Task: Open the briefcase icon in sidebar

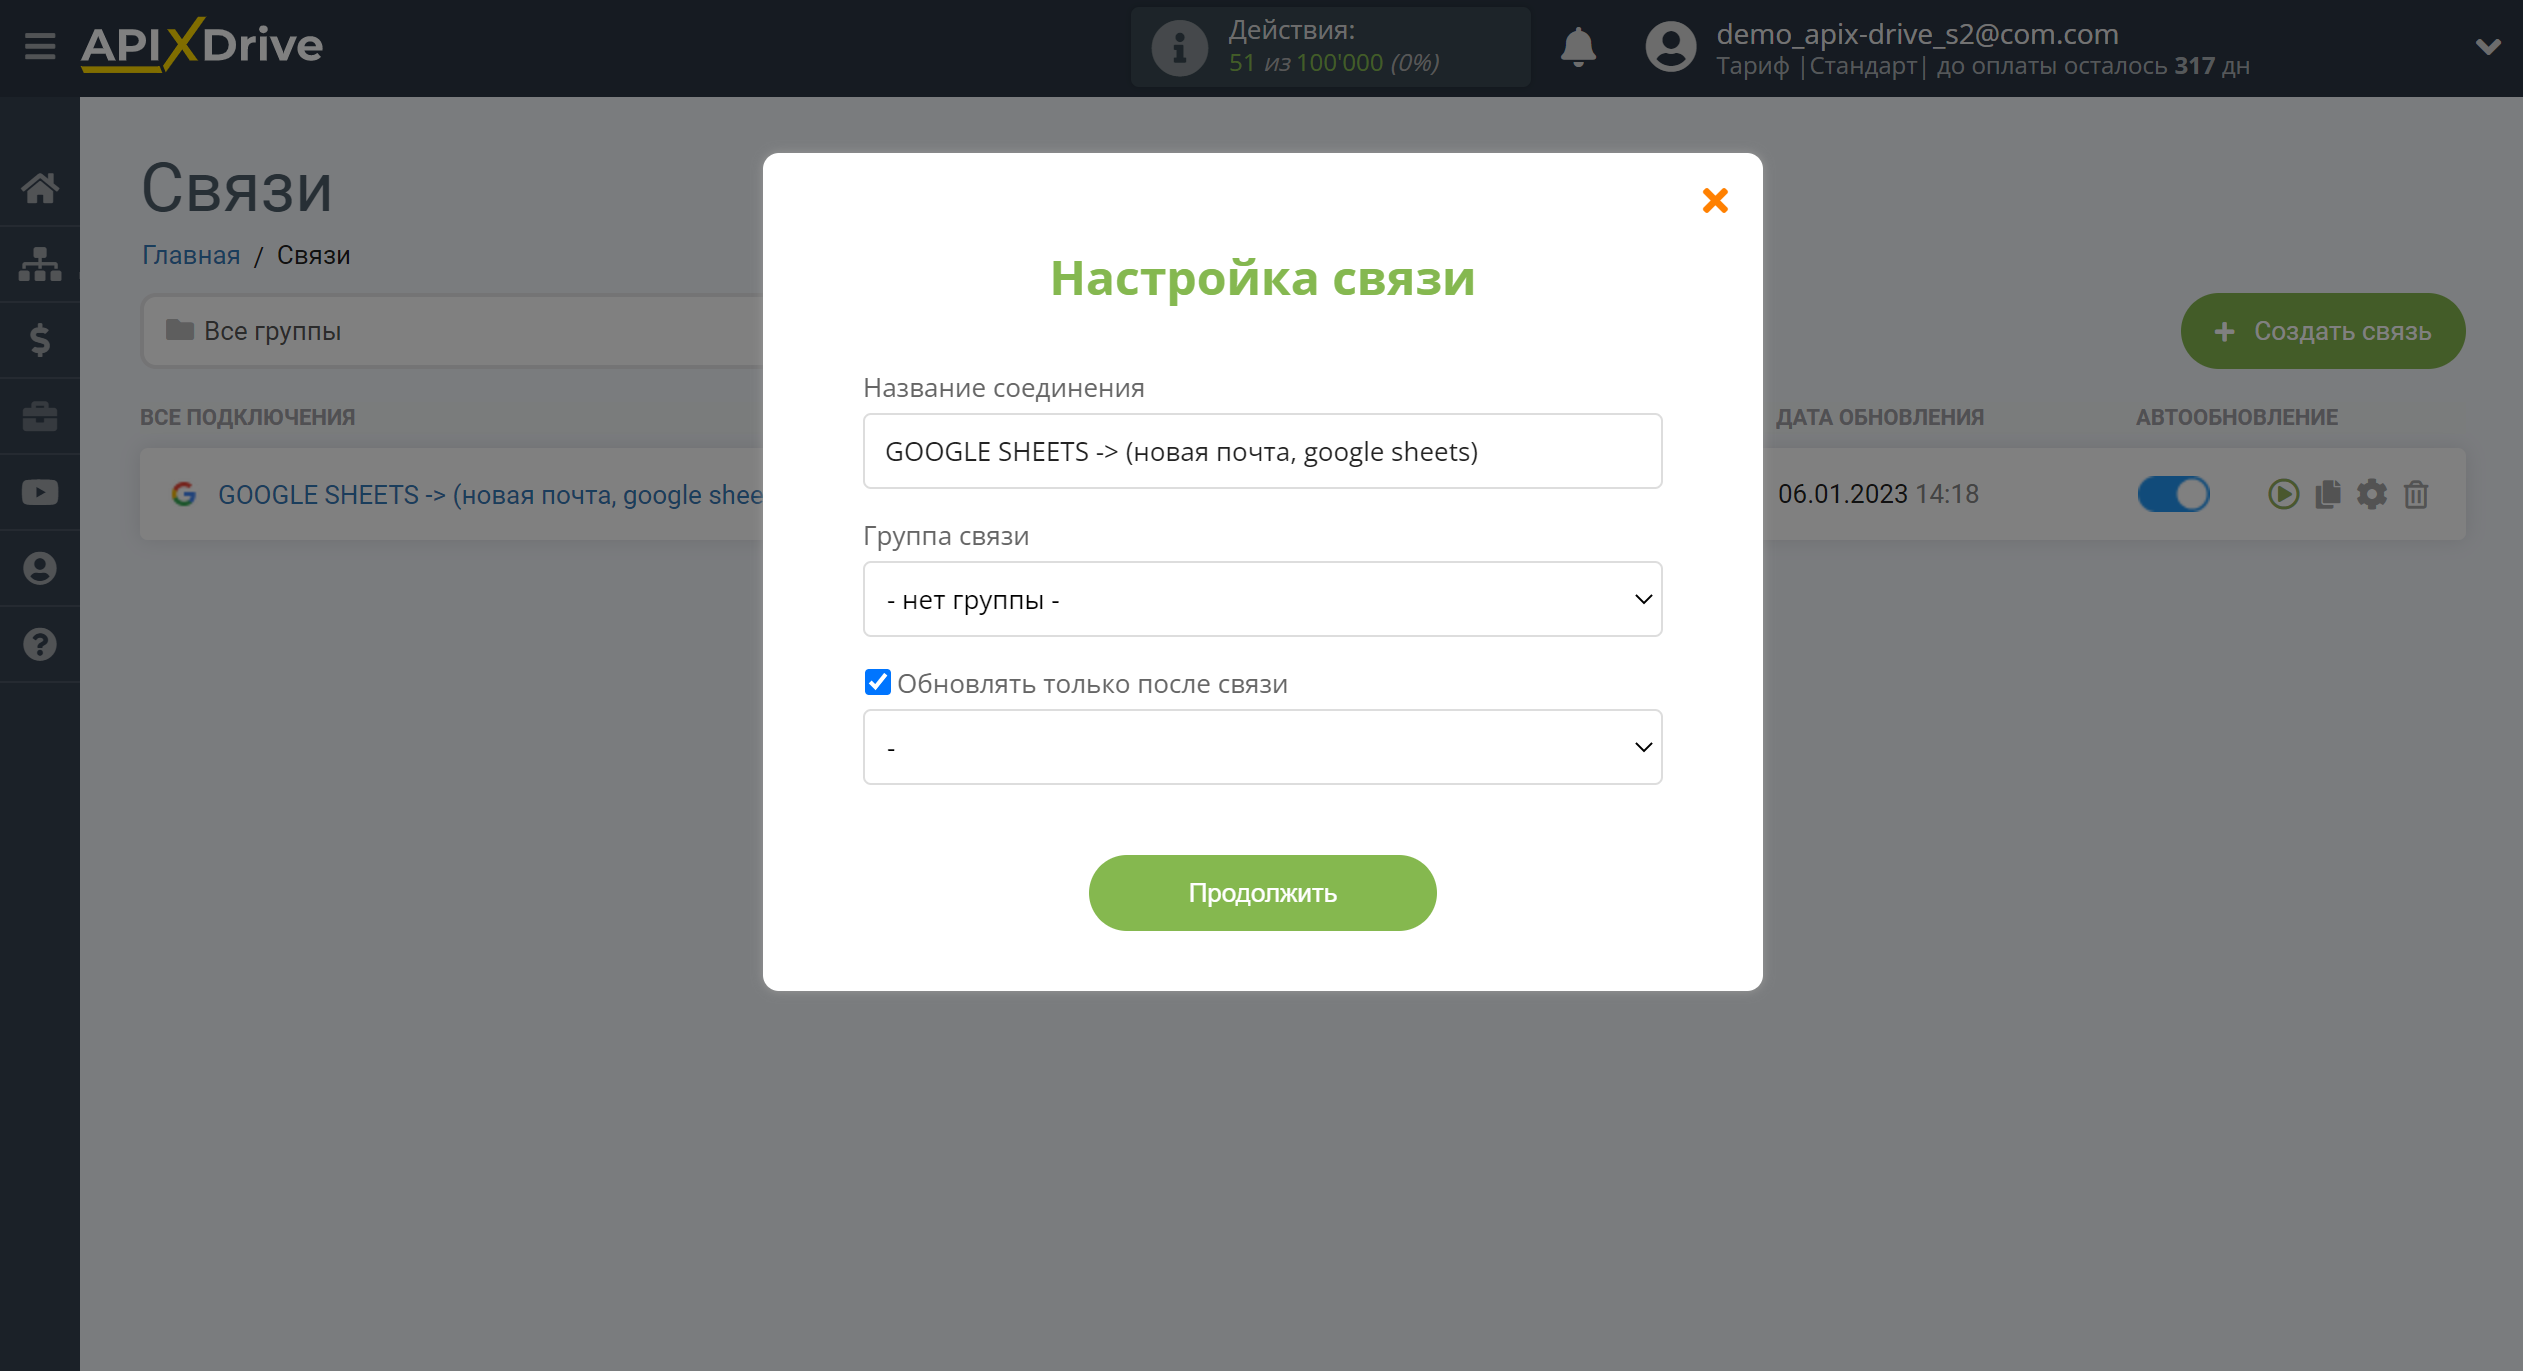Action: coord(40,416)
